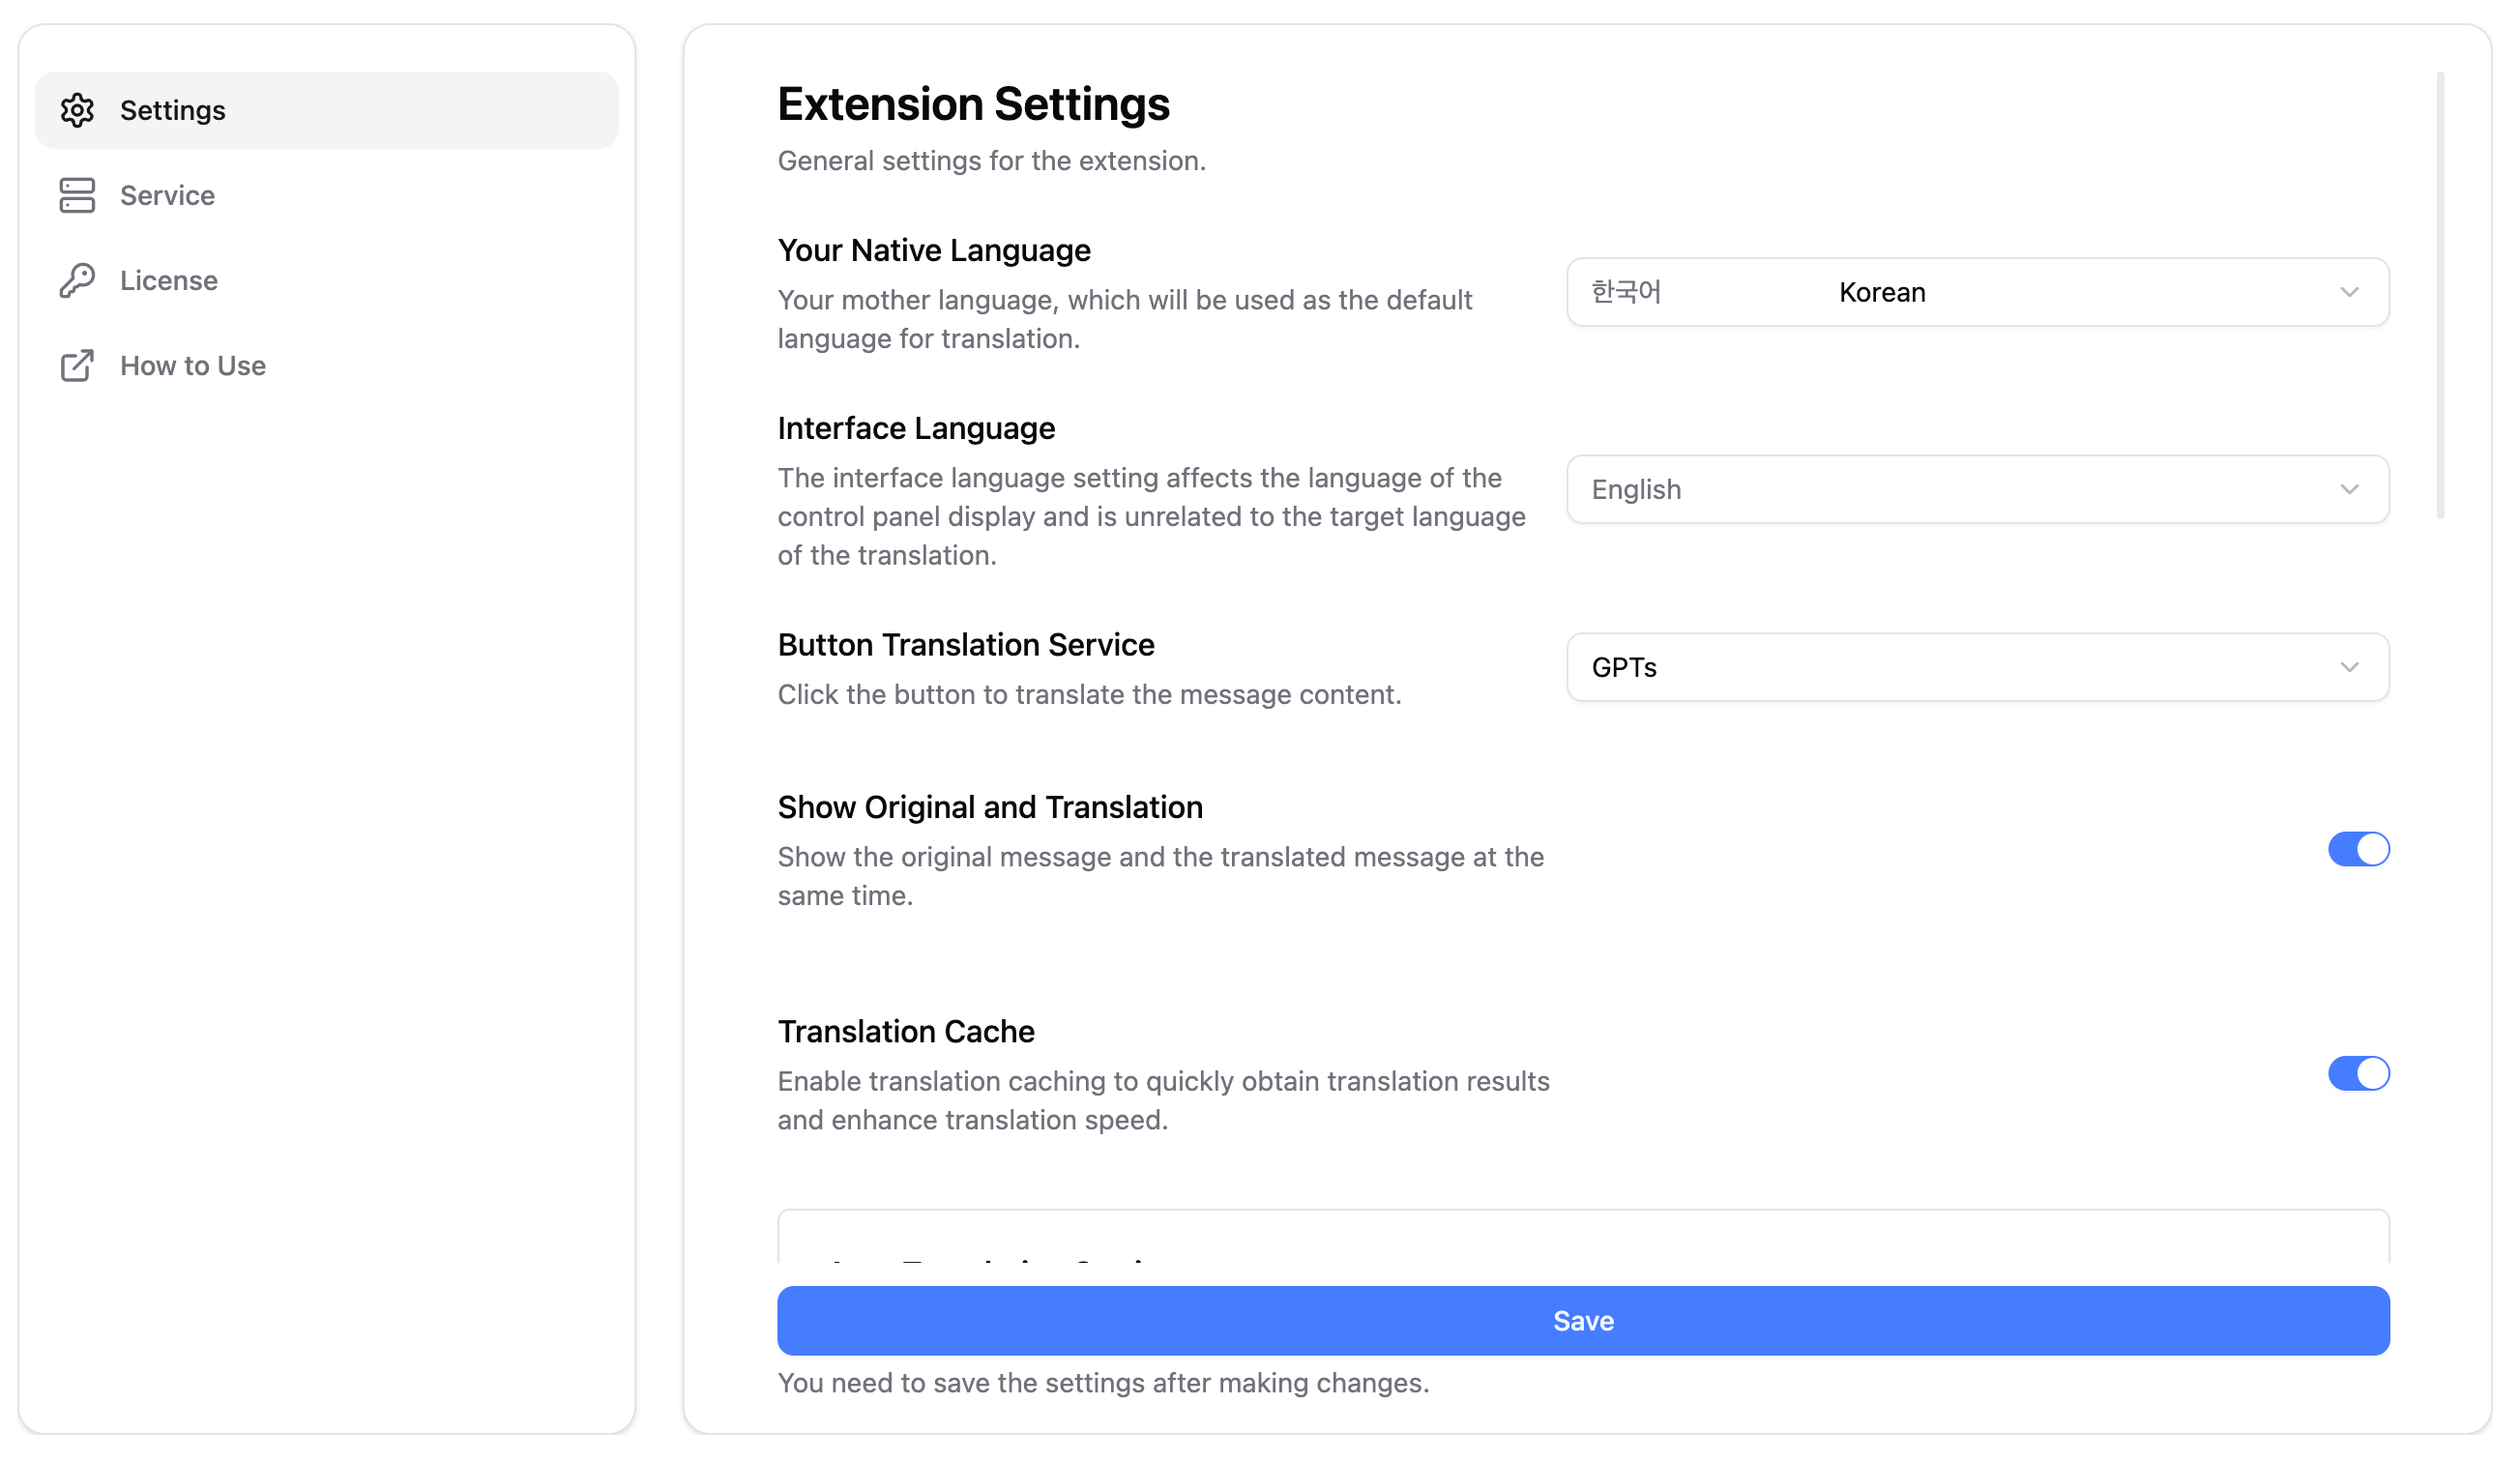Image resolution: width=2520 pixels, height=1462 pixels.
Task: Click the gear icon beside Settings
Action: (77, 110)
